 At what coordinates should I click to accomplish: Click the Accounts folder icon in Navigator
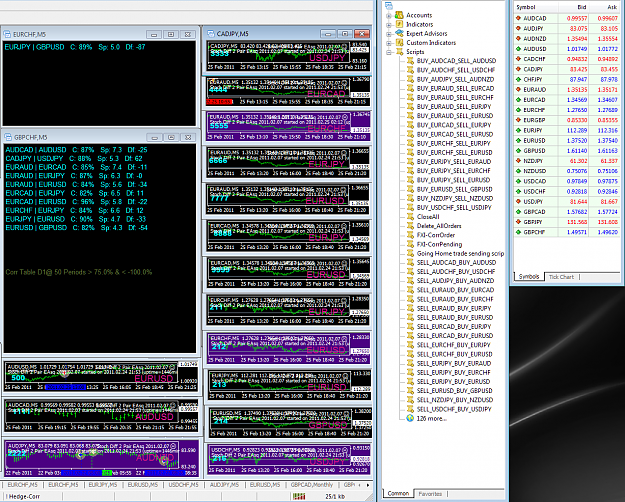pyautogui.click(x=399, y=15)
